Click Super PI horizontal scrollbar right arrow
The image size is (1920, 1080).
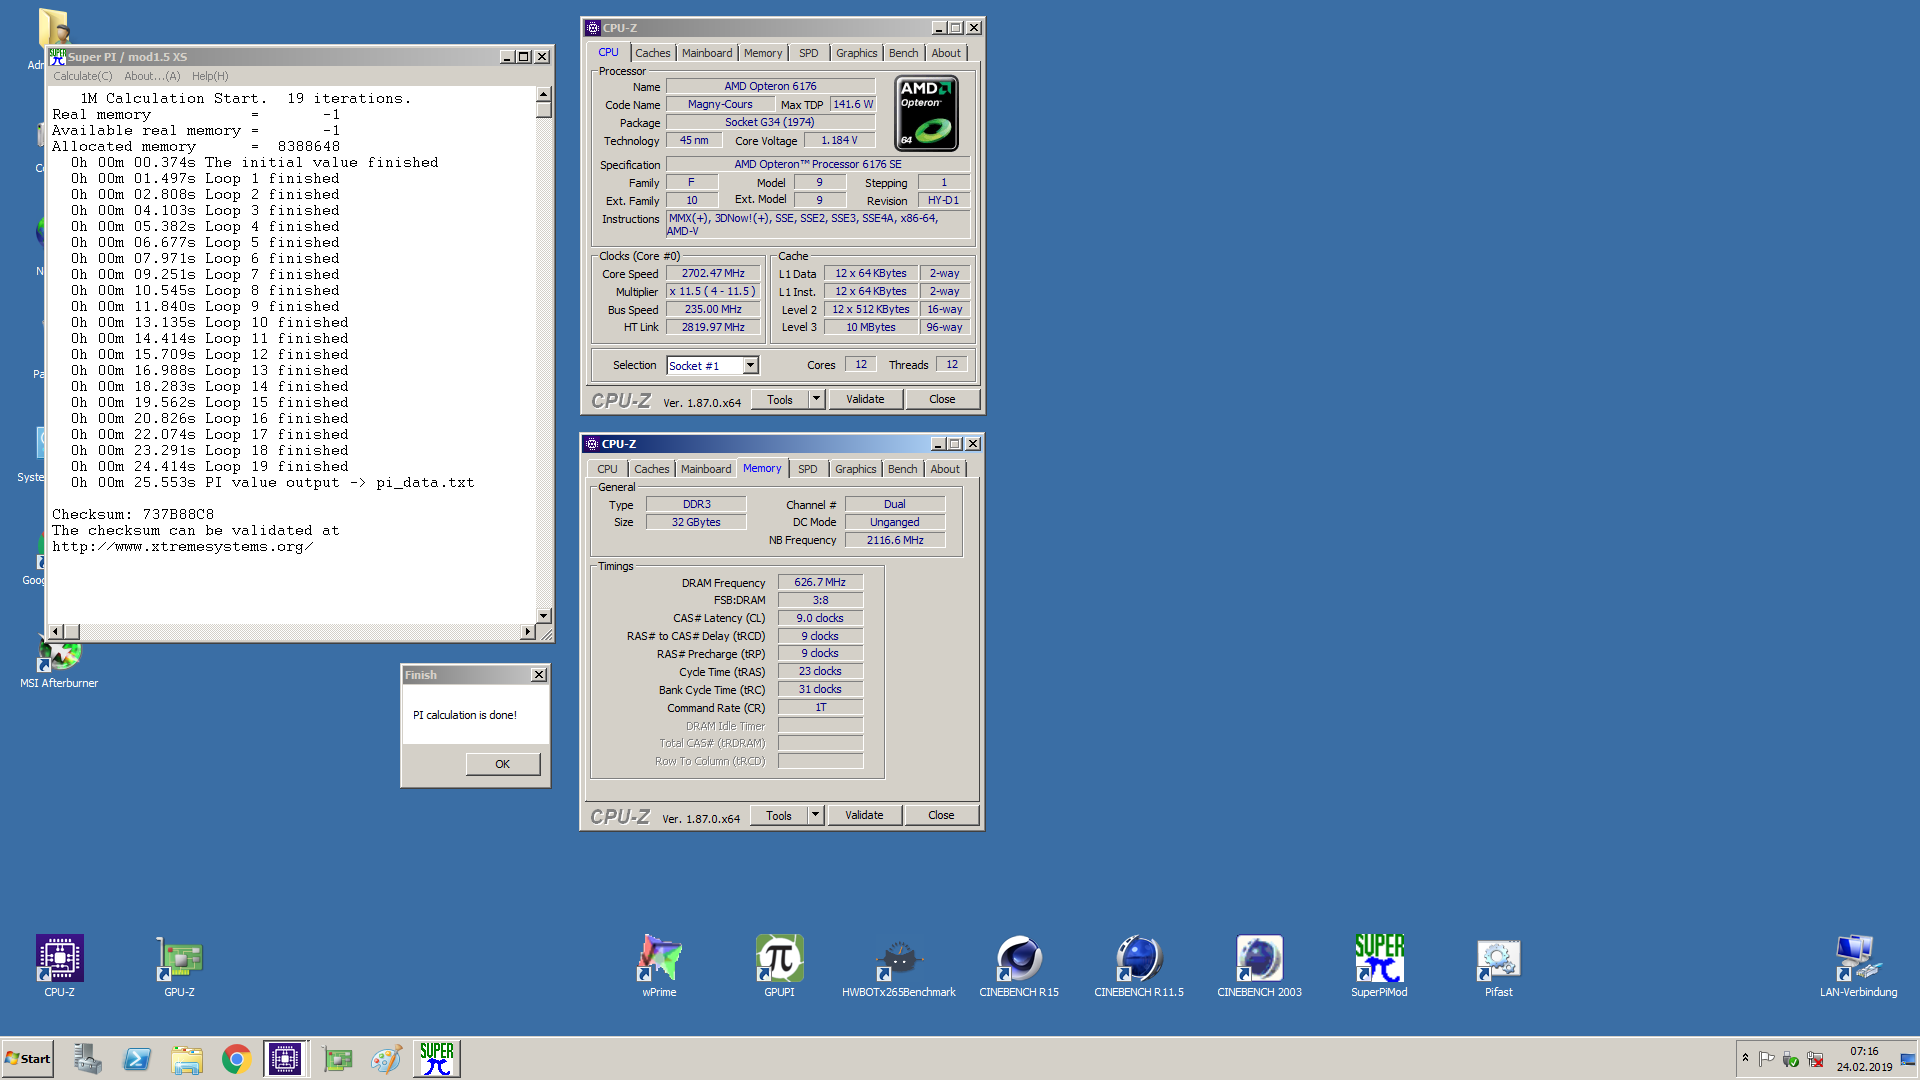click(x=527, y=632)
